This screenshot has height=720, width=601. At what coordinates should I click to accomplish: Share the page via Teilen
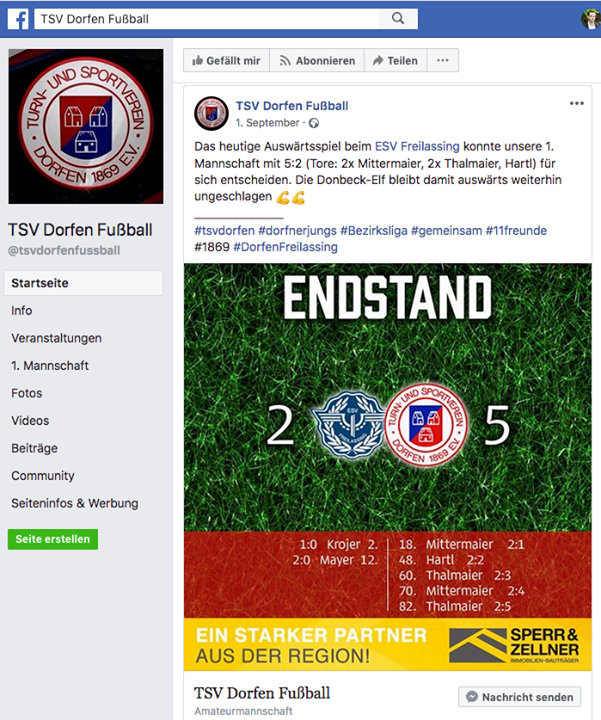tap(395, 60)
